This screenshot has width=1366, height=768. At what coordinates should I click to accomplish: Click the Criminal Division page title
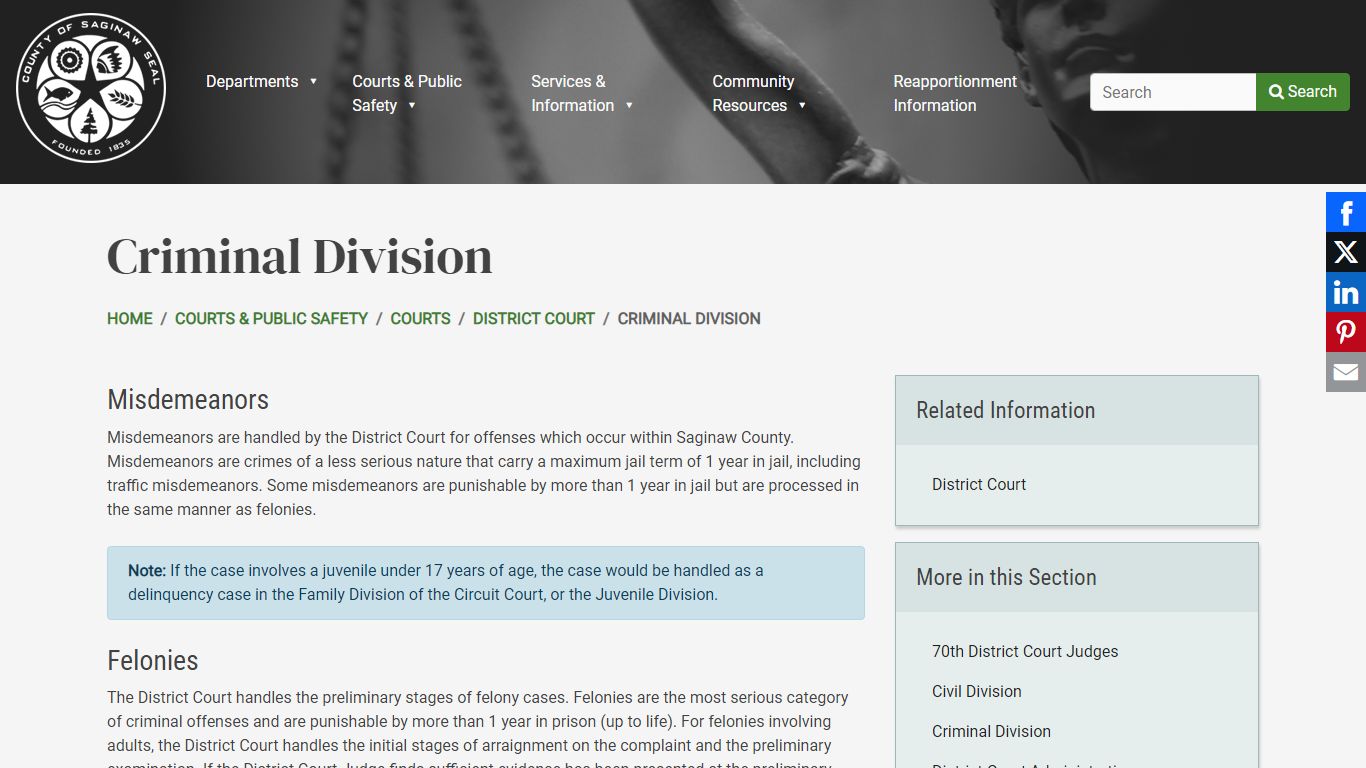(x=300, y=256)
